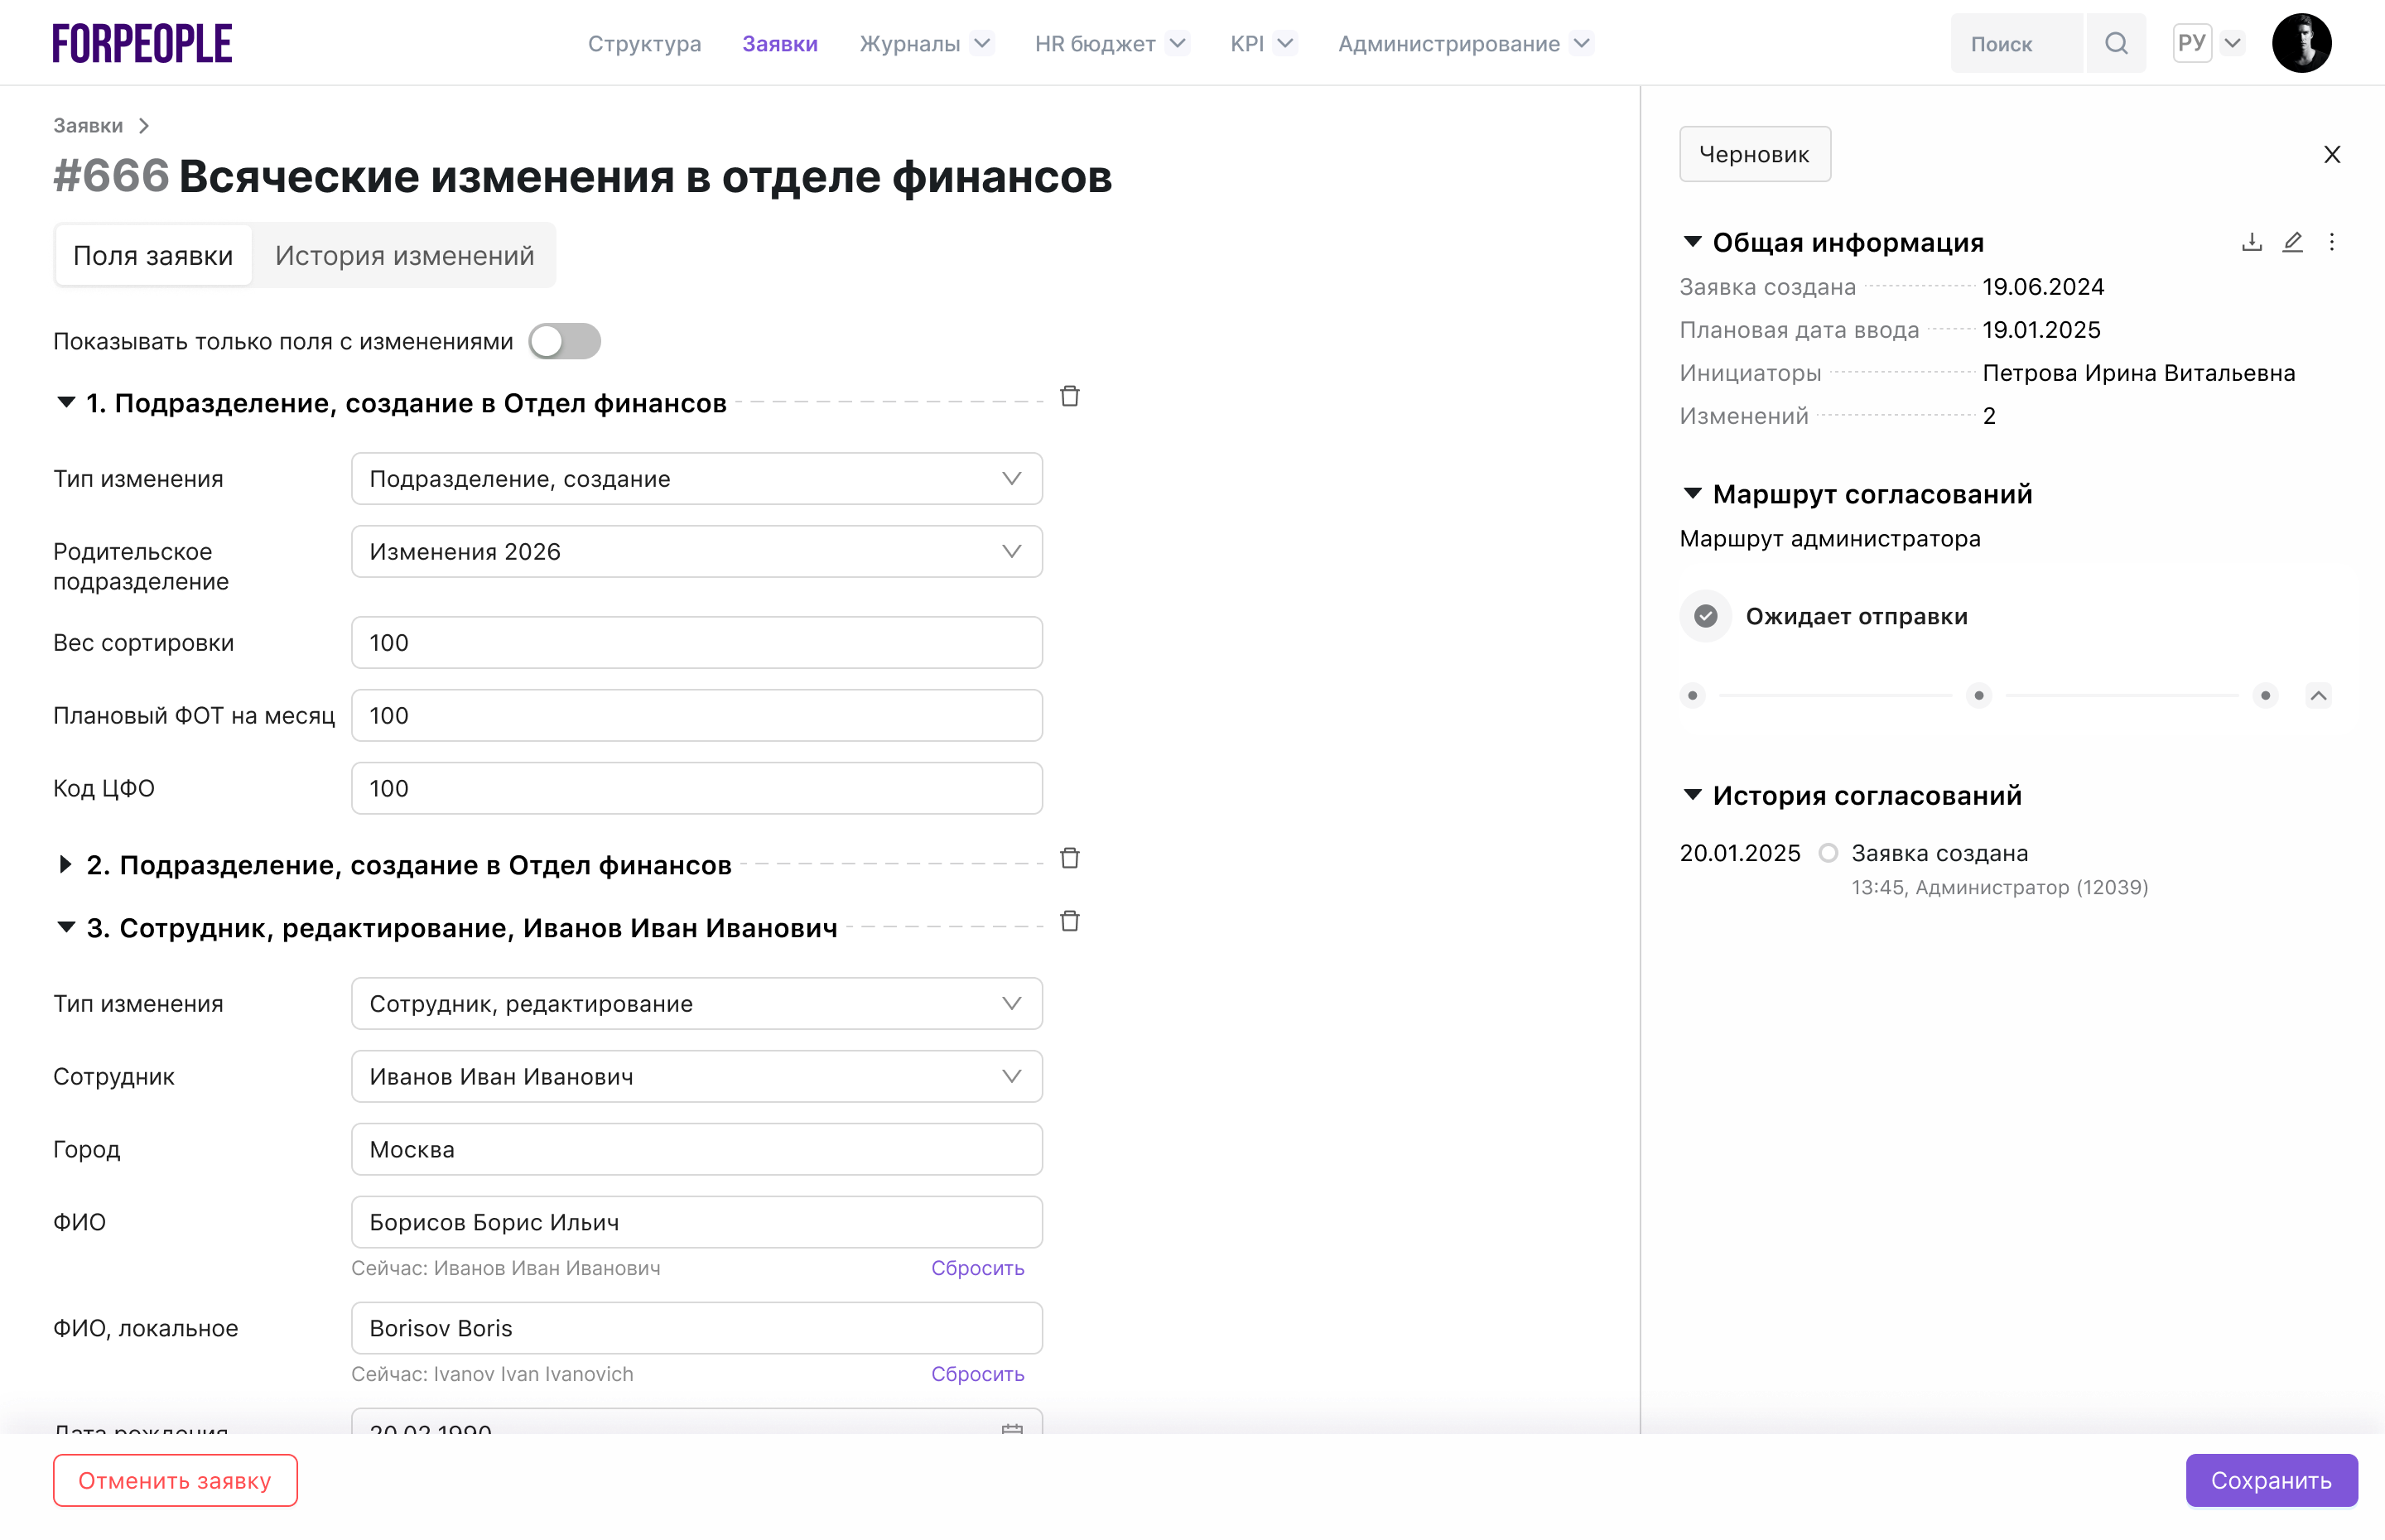Click the trash icon for block 1 Подразделение

click(x=1070, y=396)
